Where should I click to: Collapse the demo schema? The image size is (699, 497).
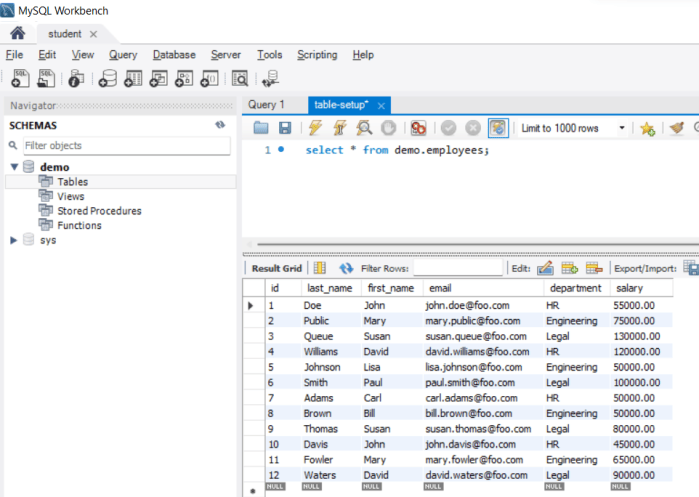click(x=14, y=167)
